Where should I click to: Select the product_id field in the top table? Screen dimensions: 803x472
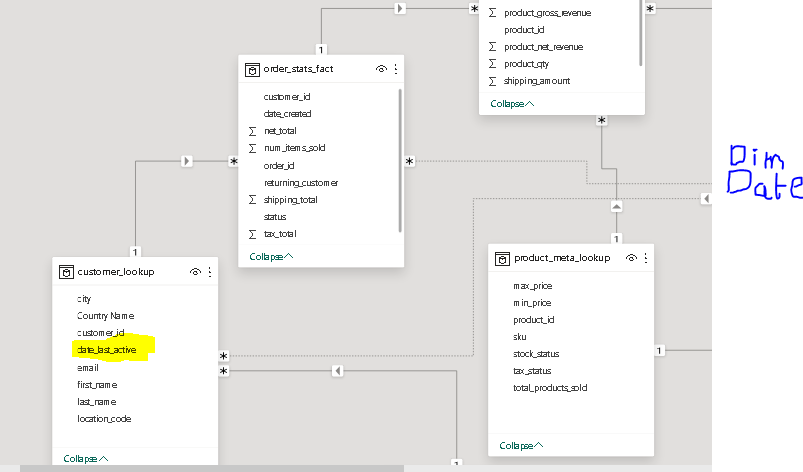point(524,30)
